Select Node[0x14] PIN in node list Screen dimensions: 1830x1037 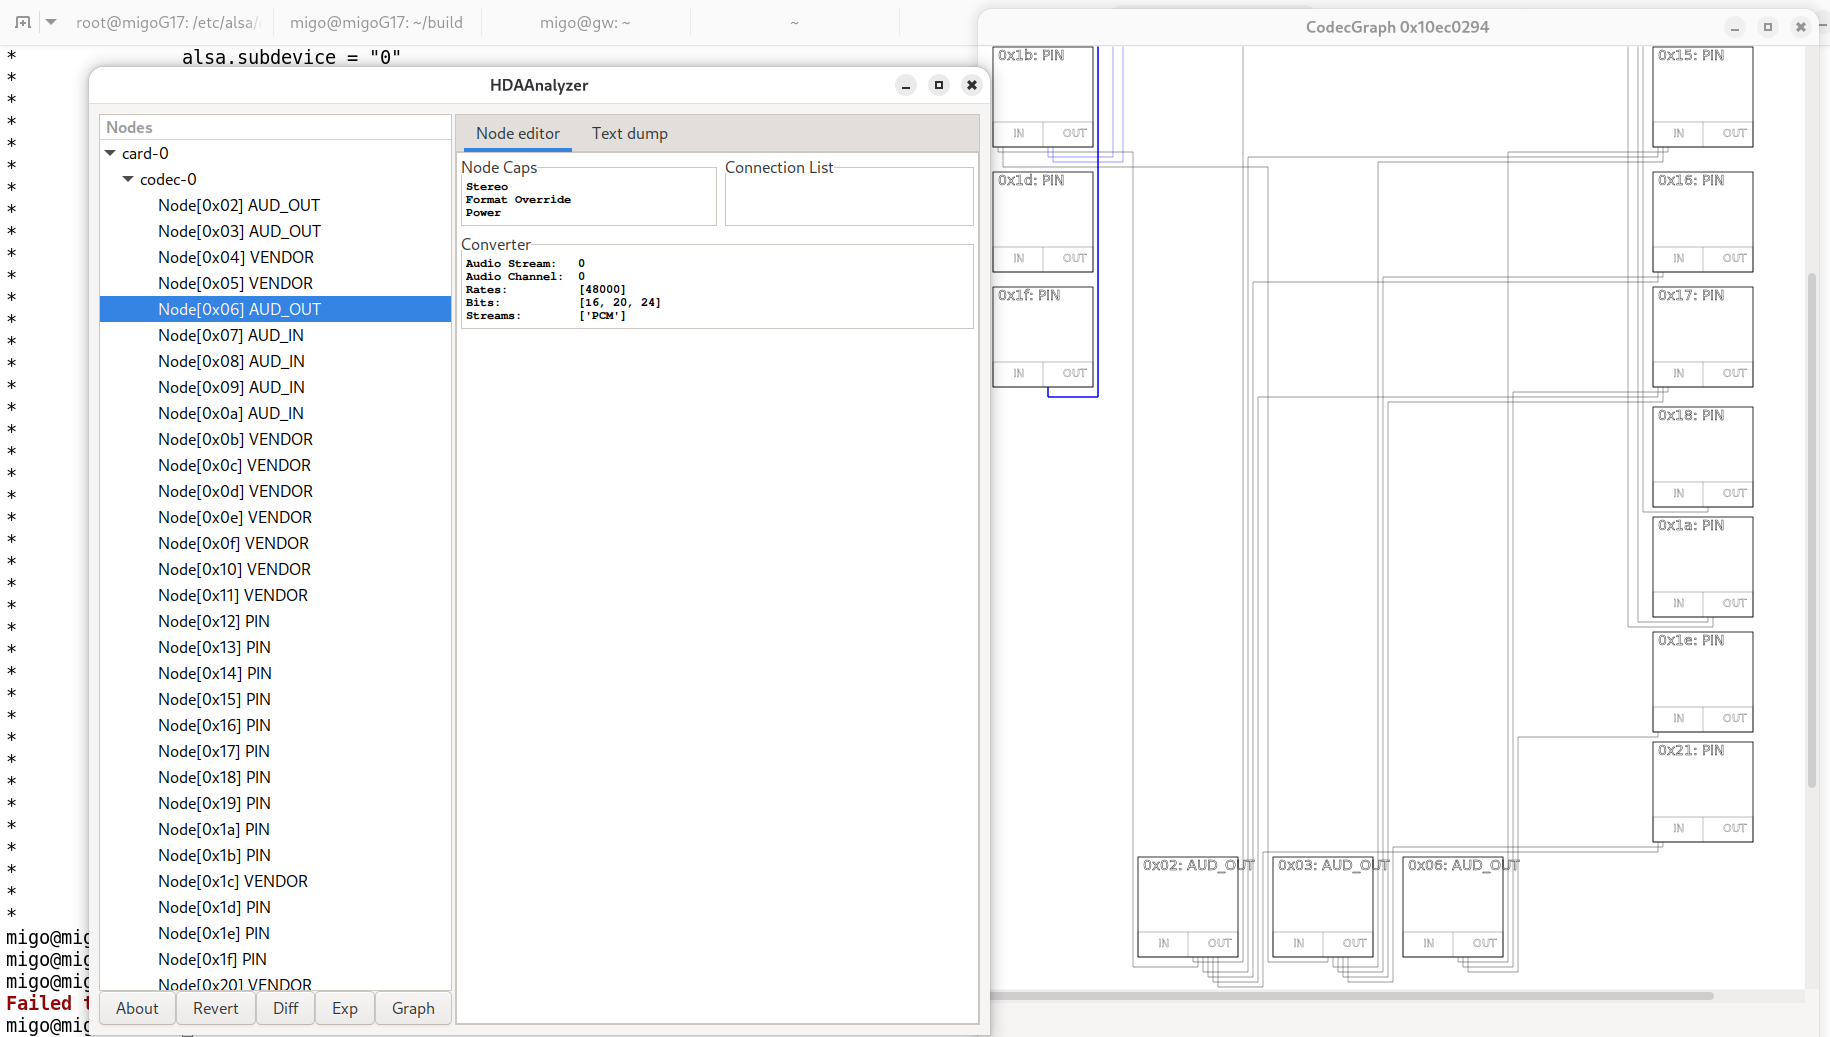click(x=214, y=673)
